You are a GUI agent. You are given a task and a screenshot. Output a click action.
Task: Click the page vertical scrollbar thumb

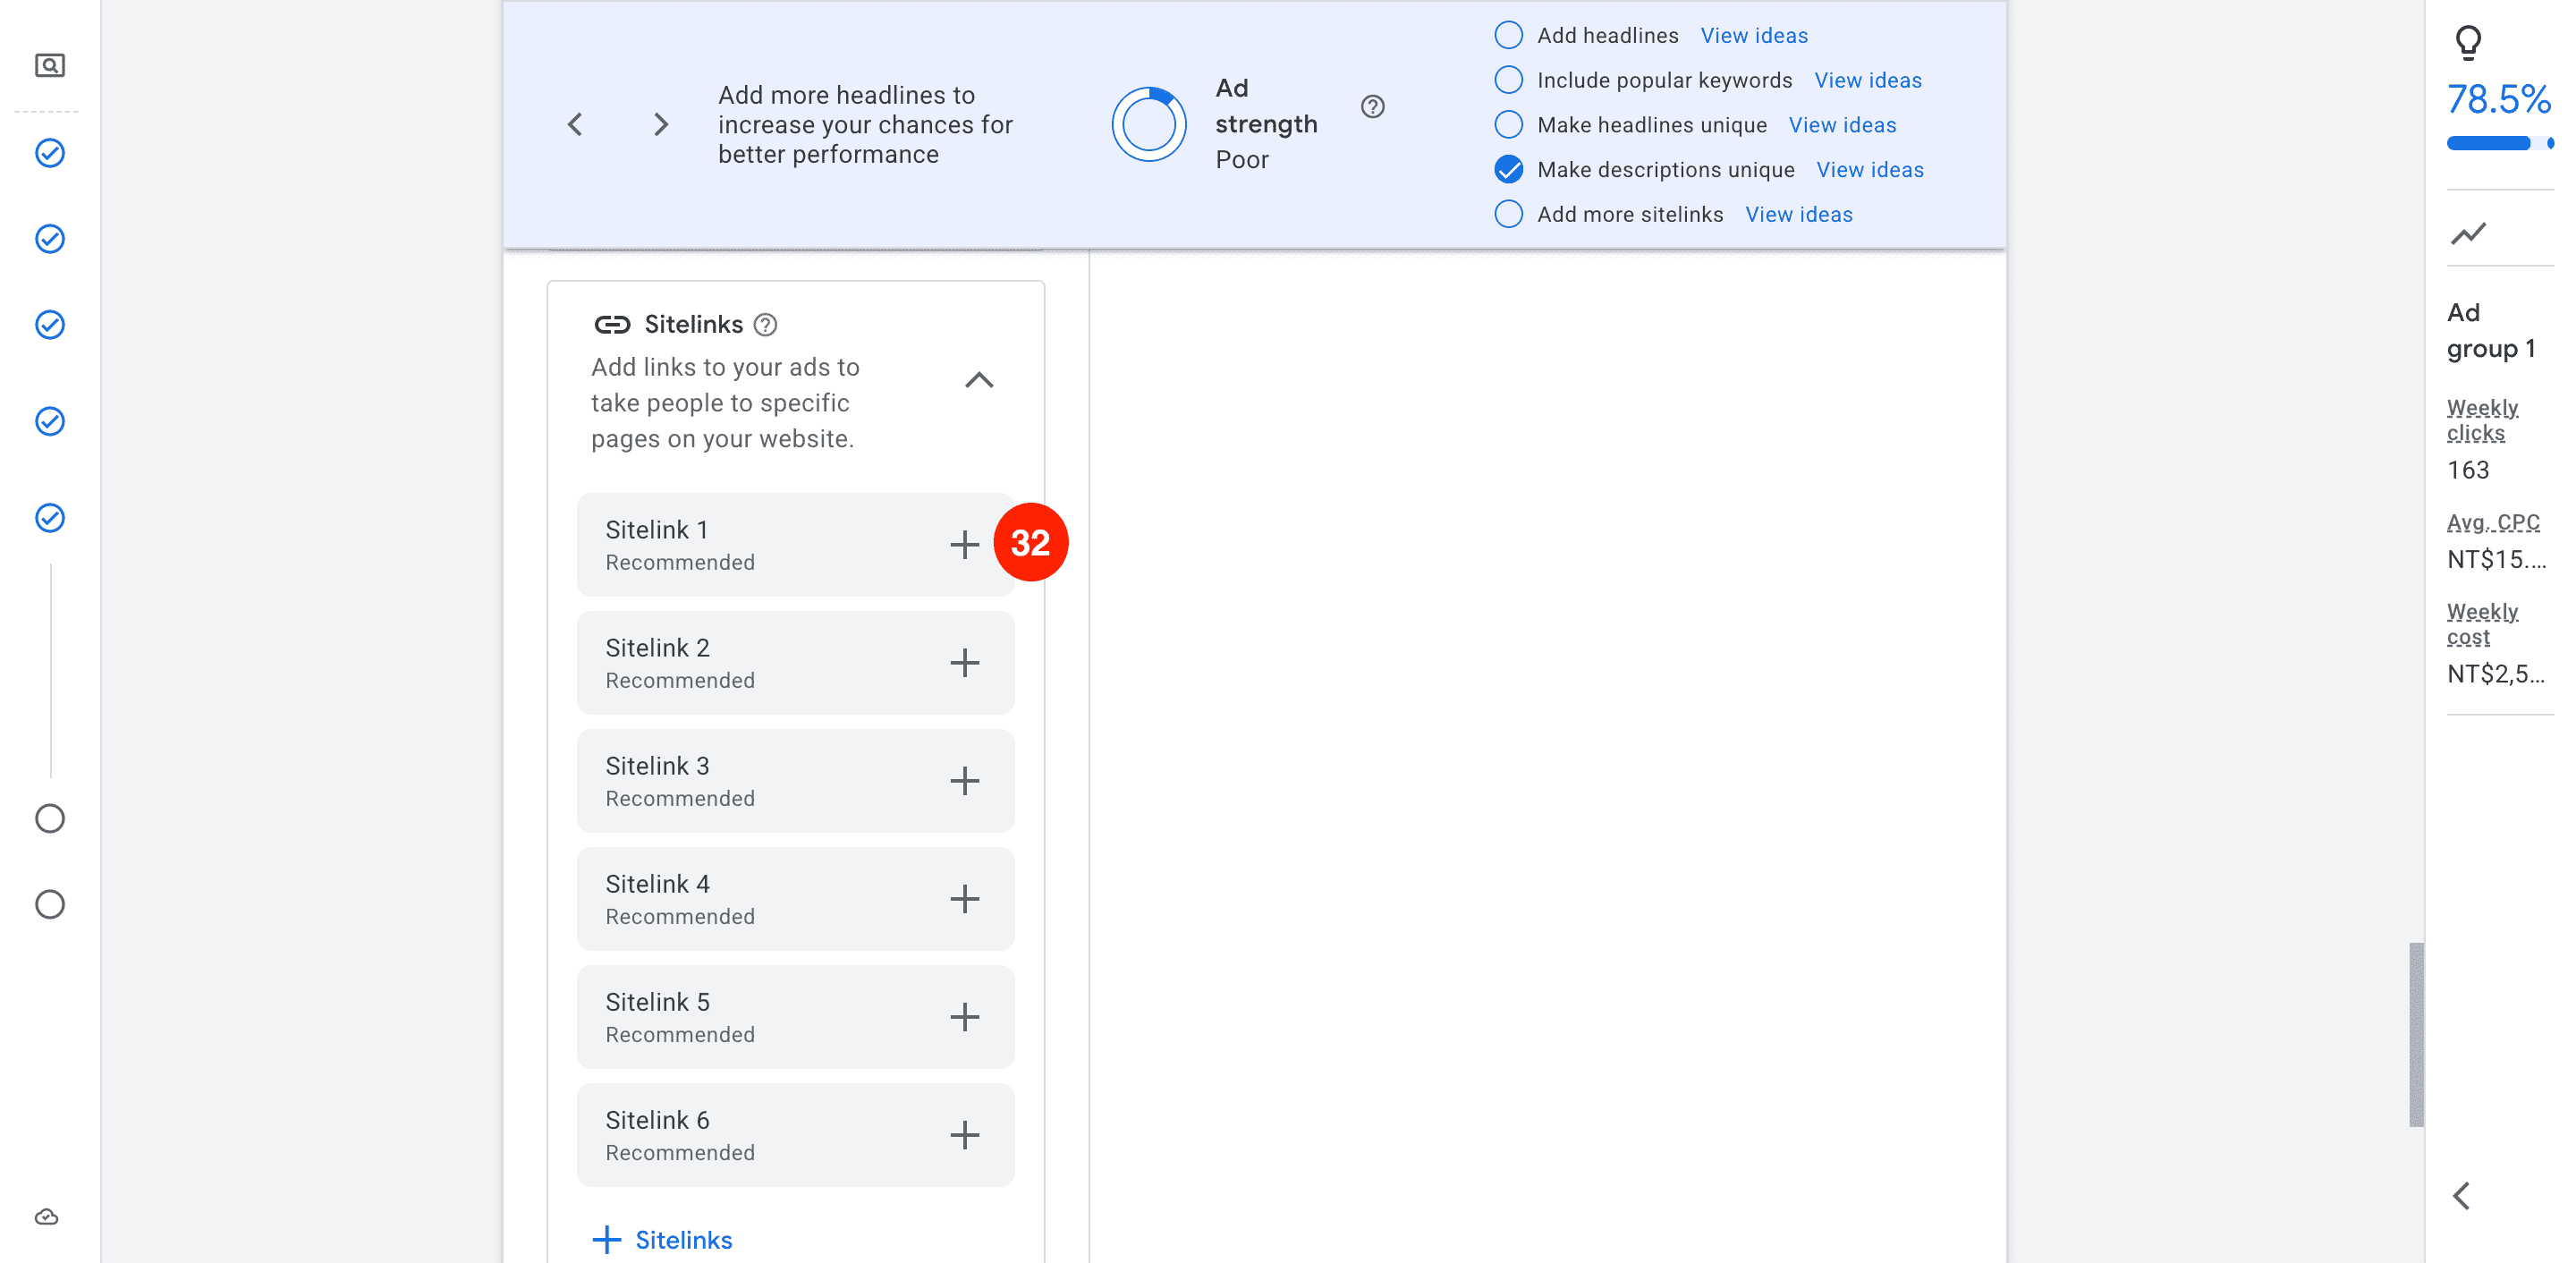(2416, 1034)
